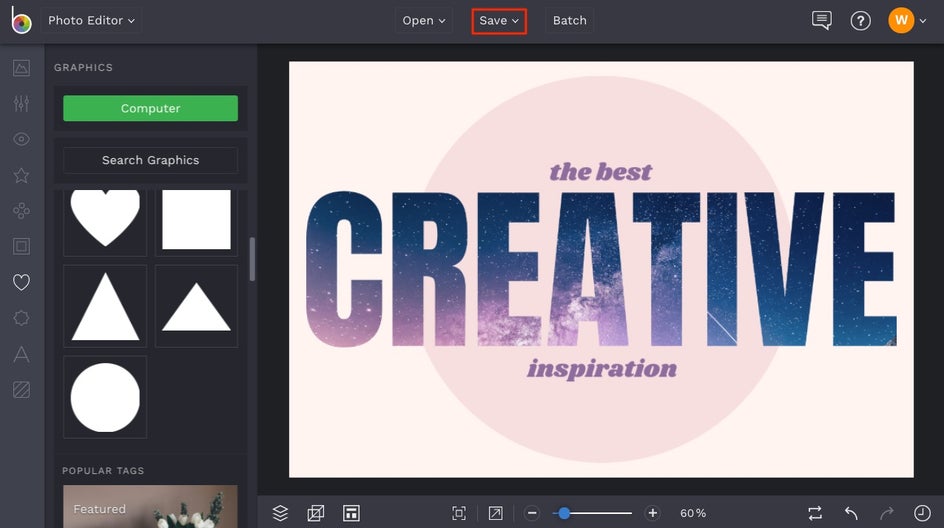Select the wide triangle shape graphic
This screenshot has width=944, height=528.
(196, 306)
